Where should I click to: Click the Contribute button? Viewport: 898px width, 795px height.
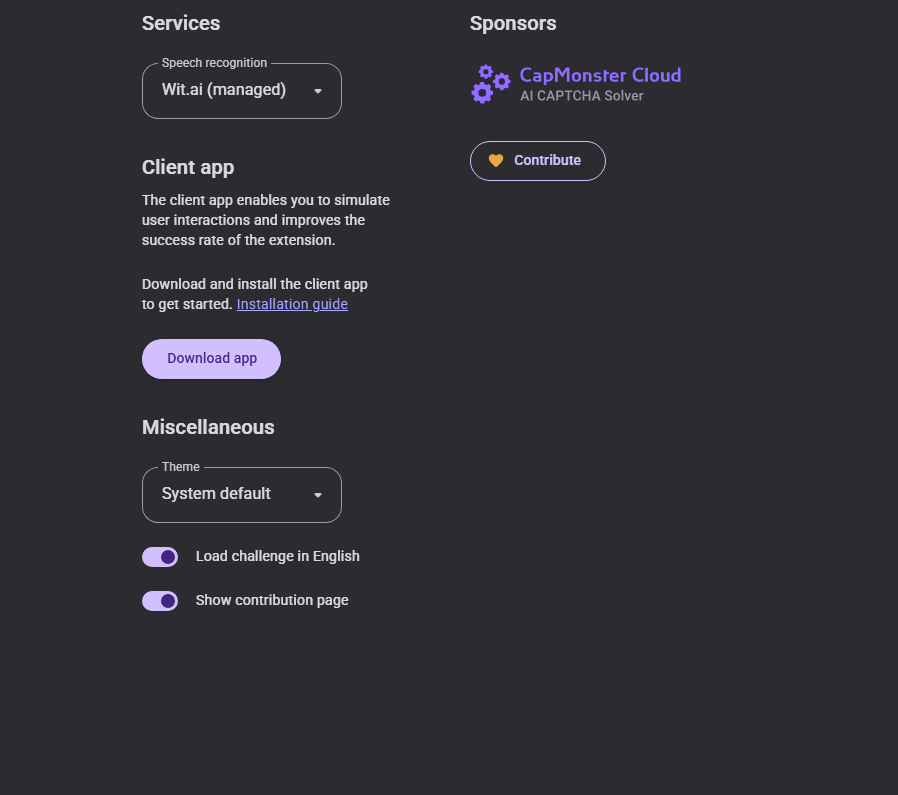click(x=538, y=161)
